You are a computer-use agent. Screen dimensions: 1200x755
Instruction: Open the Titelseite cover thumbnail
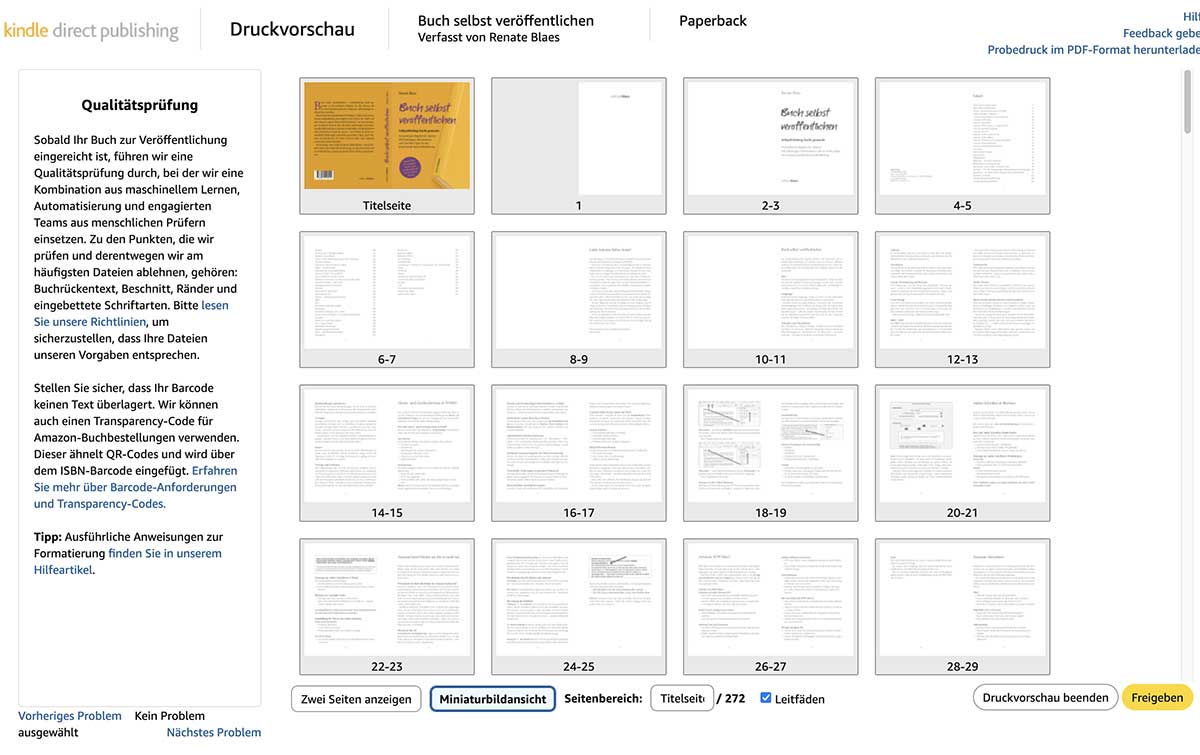click(387, 136)
